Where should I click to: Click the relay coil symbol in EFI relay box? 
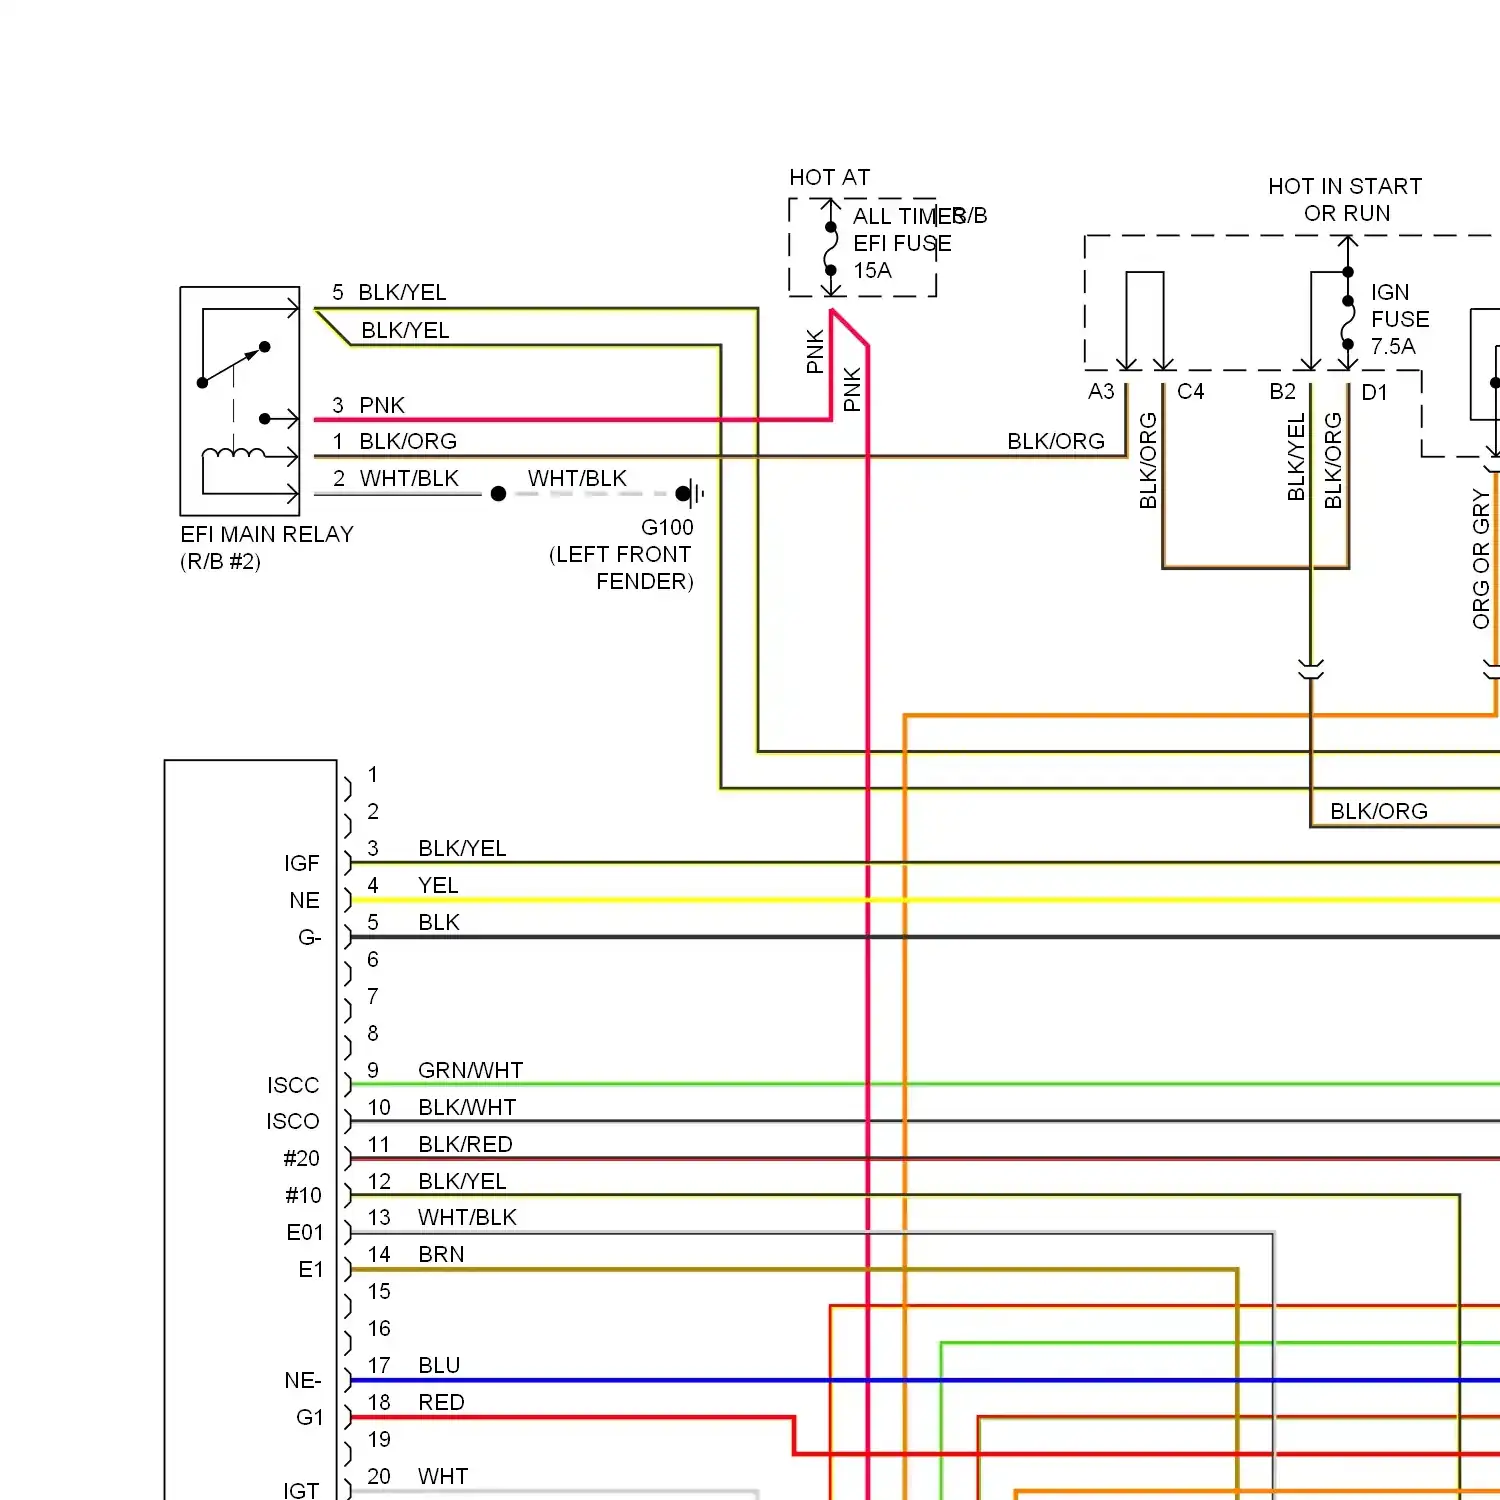pyautogui.click(x=234, y=455)
